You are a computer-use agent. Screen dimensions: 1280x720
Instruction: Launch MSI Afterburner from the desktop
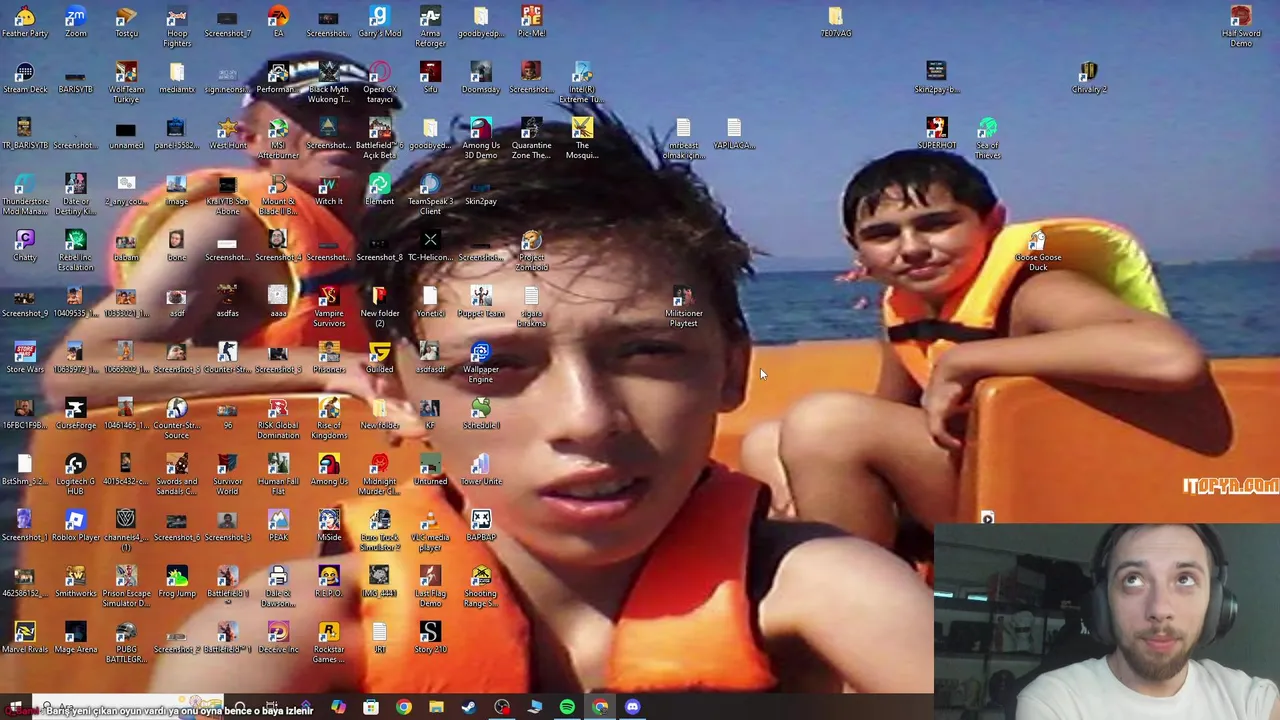click(x=278, y=139)
